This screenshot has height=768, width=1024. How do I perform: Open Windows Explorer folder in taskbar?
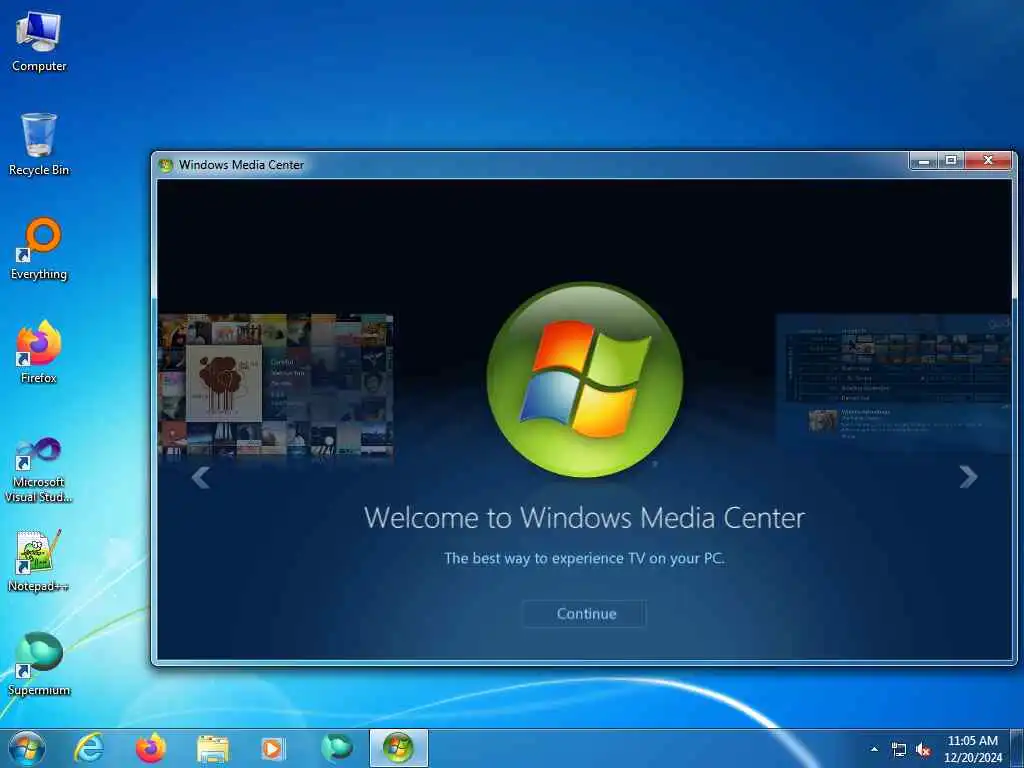point(212,749)
